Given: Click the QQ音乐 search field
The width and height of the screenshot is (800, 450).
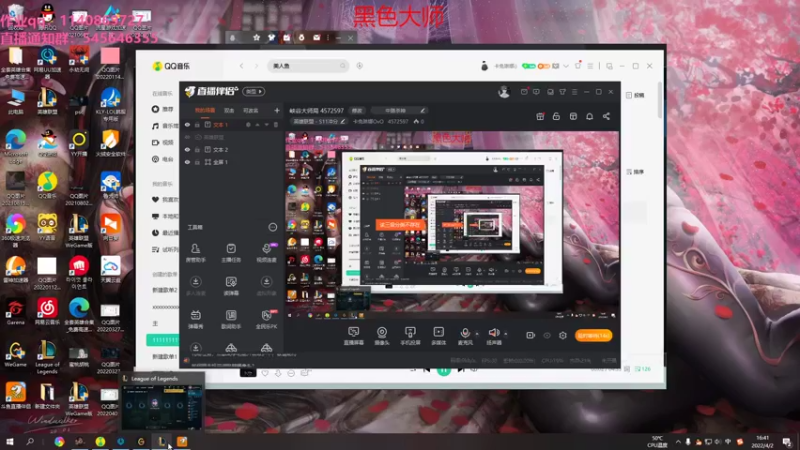Looking at the screenshot, I should [308, 66].
